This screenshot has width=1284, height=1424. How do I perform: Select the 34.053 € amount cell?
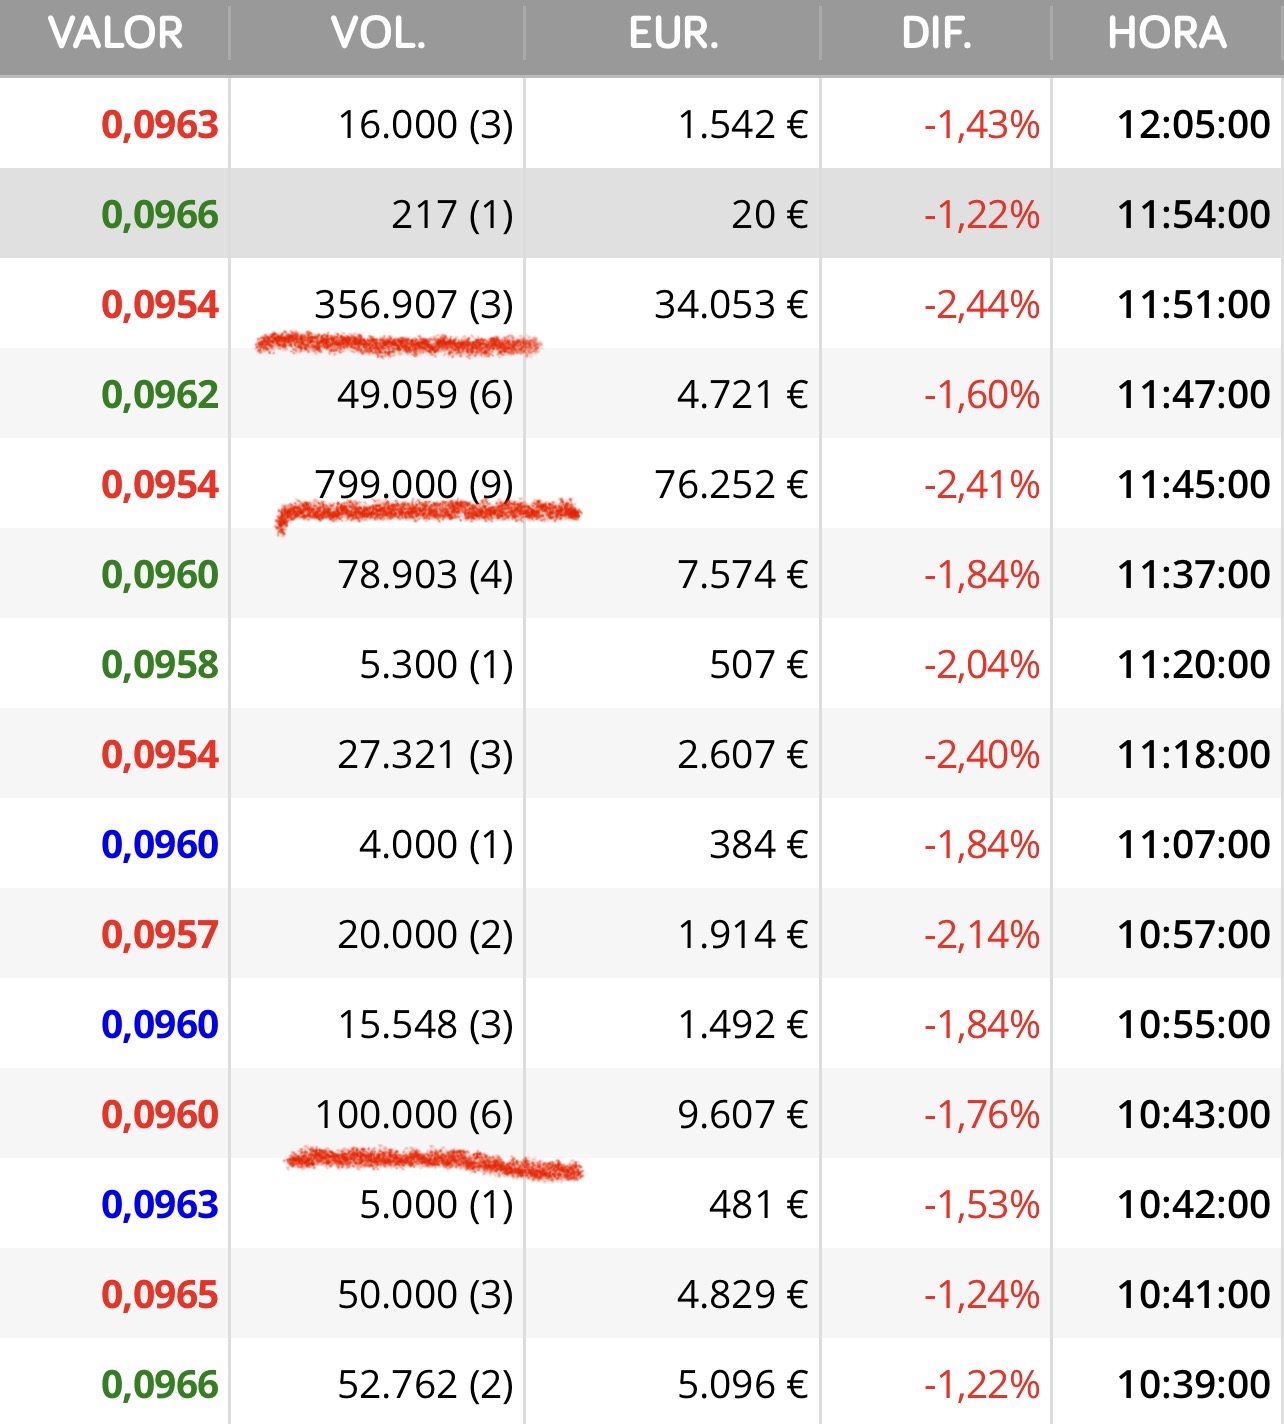pyautogui.click(x=730, y=305)
